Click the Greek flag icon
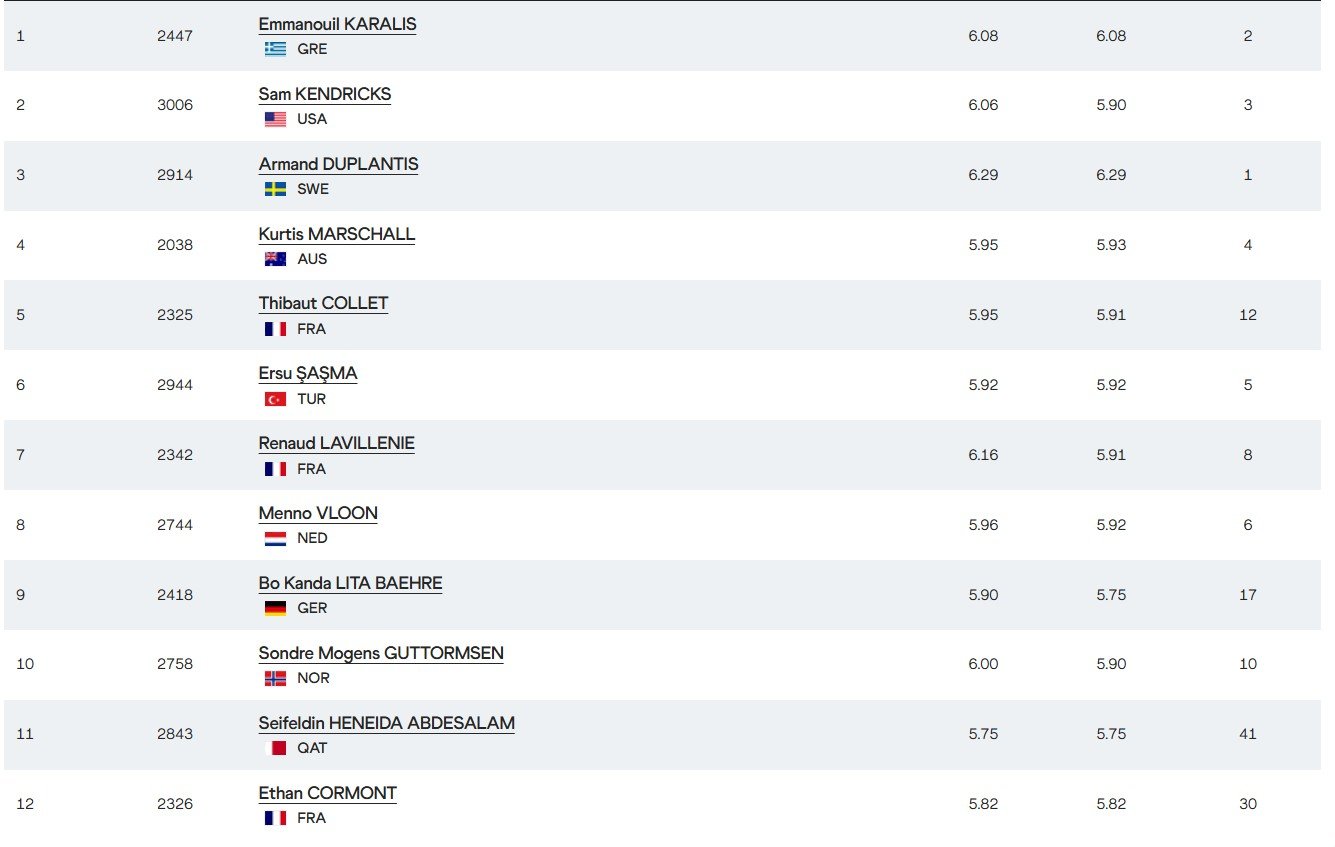Screen dimensions: 1335x847 [275, 49]
